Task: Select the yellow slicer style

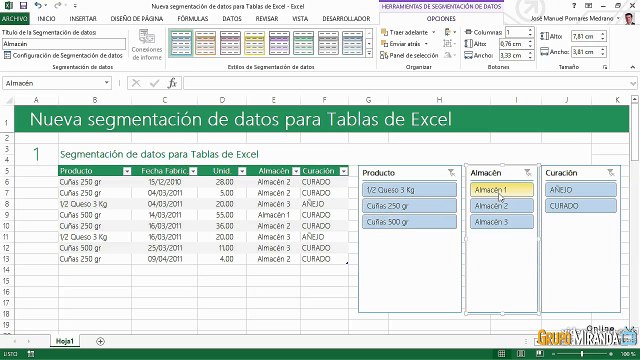Action: click(255, 43)
